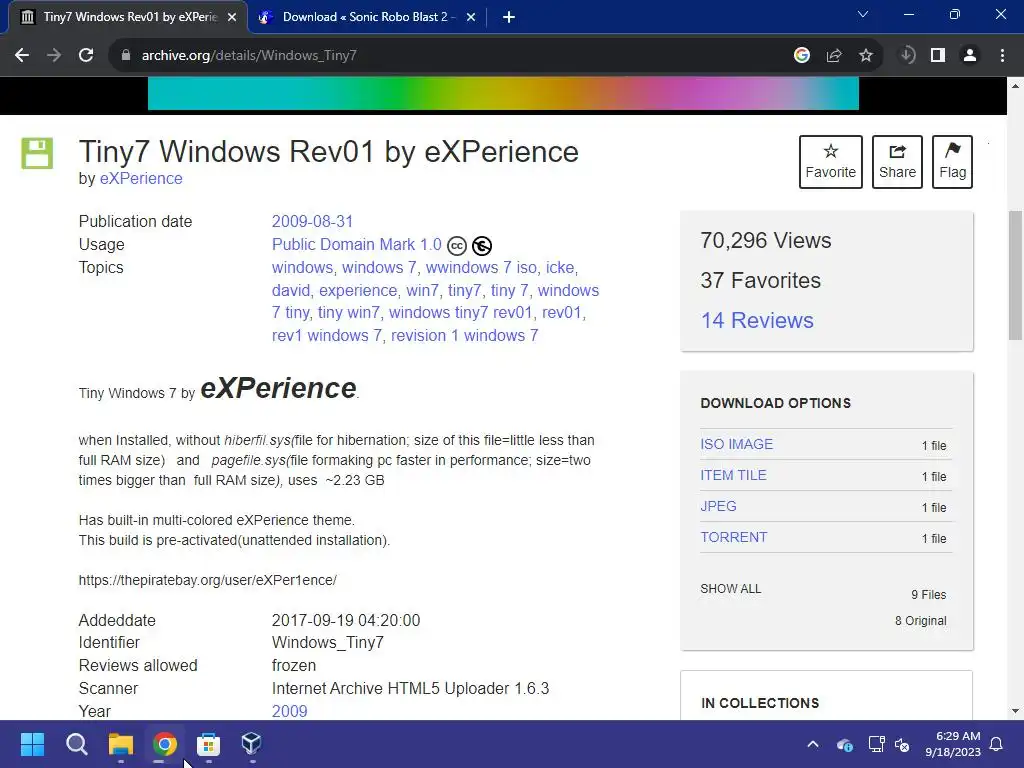Open a new browser tab
Image resolution: width=1024 pixels, height=768 pixels.
(x=509, y=18)
